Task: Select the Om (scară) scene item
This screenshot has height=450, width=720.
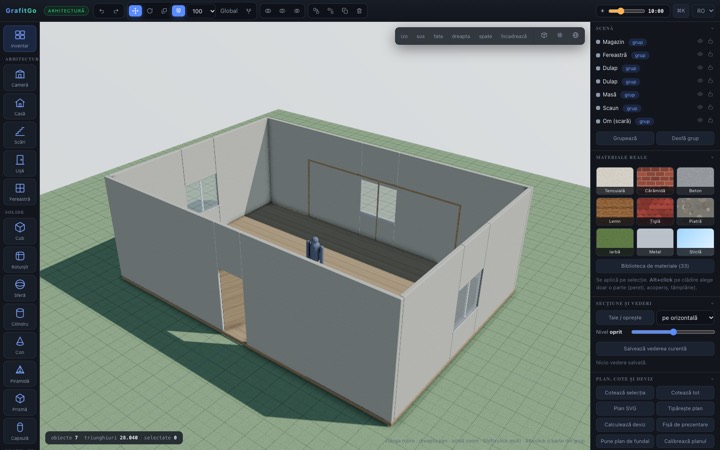Action: click(x=655, y=121)
